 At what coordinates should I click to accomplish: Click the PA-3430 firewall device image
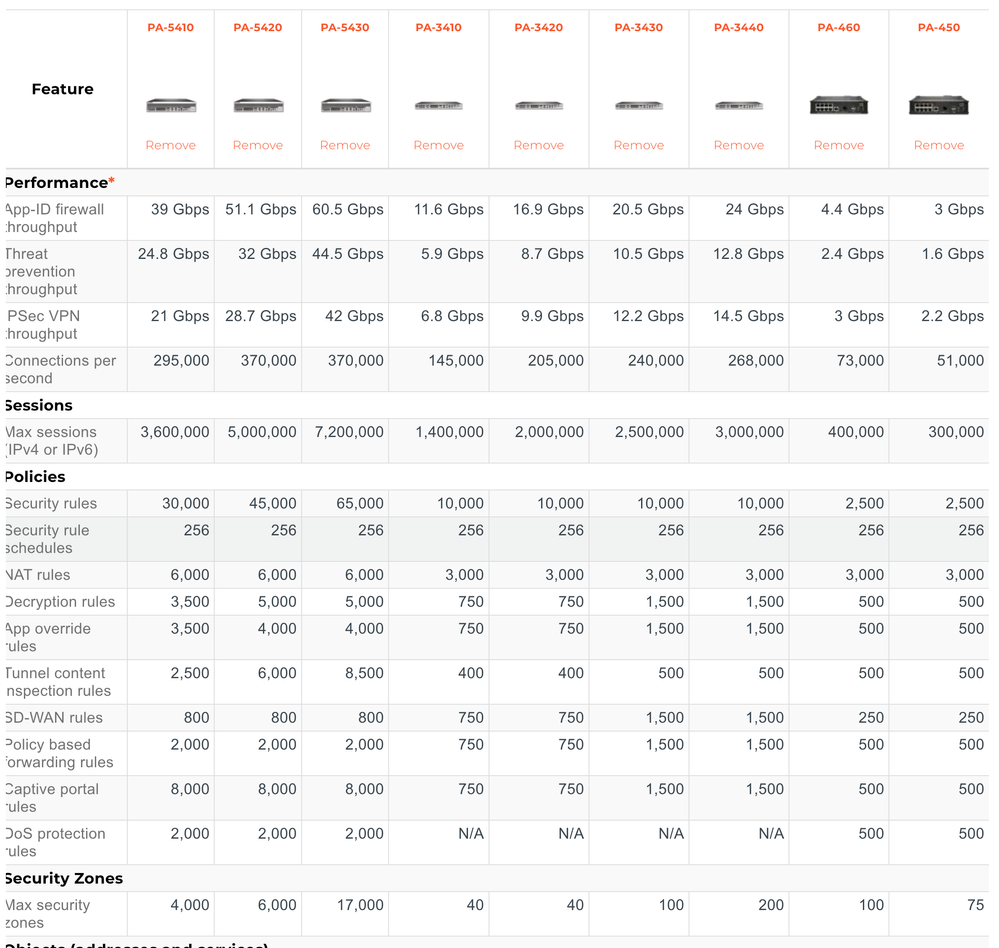pos(639,105)
